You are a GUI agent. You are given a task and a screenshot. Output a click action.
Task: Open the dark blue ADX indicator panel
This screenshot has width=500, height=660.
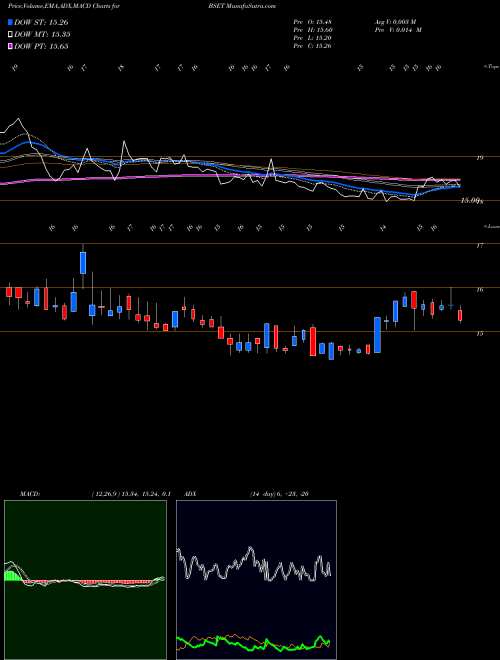(256, 580)
